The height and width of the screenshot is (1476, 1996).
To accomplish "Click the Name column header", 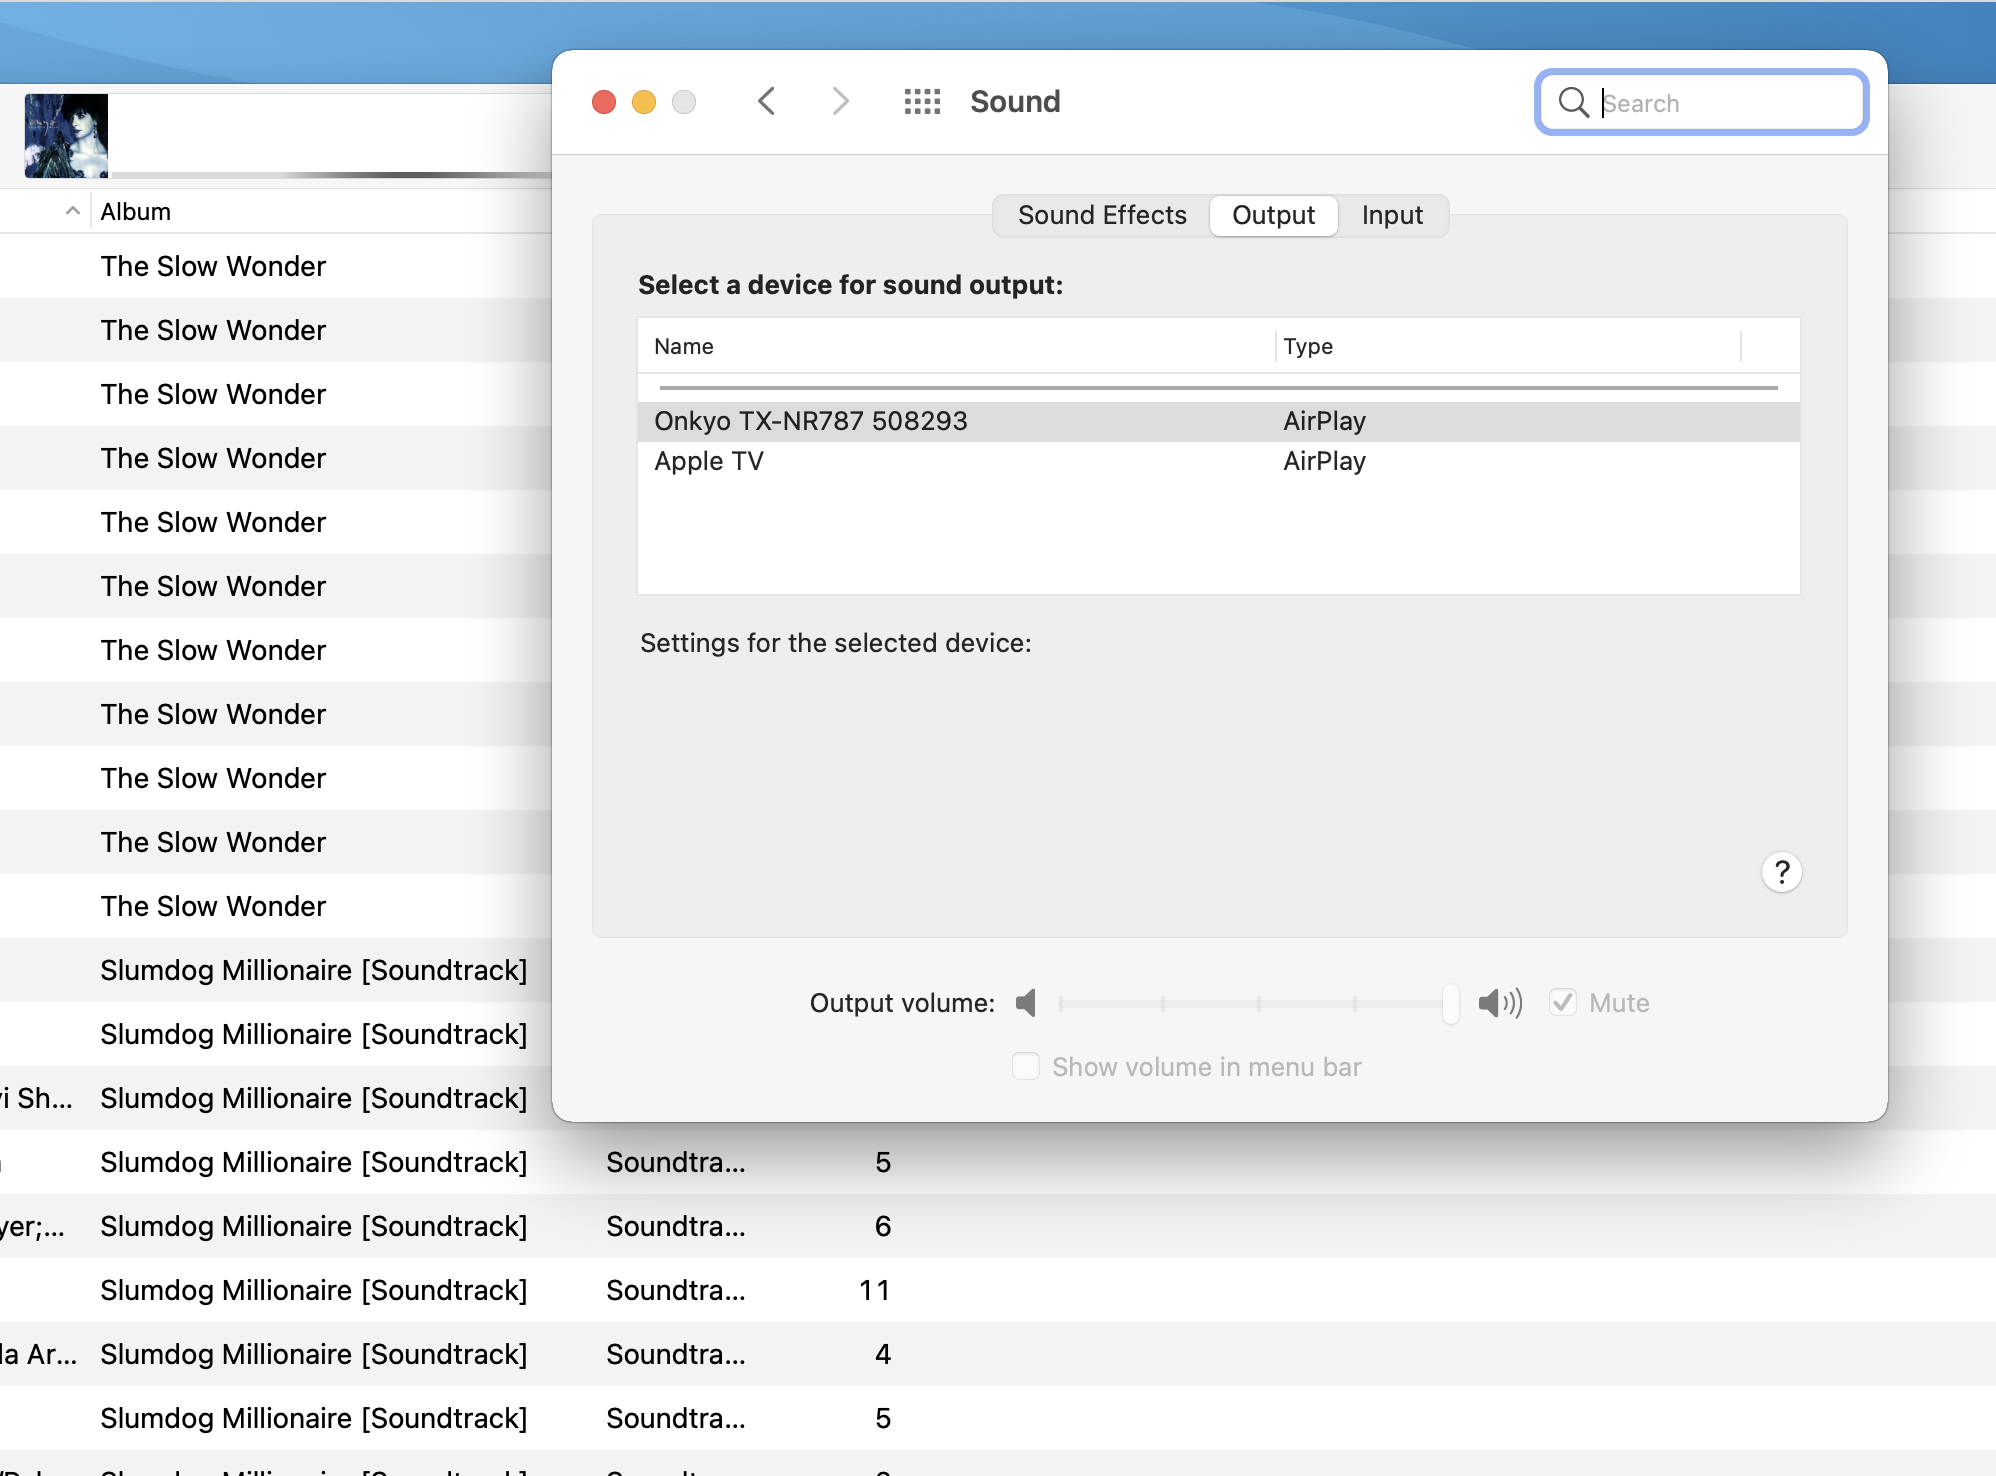I will [x=684, y=346].
